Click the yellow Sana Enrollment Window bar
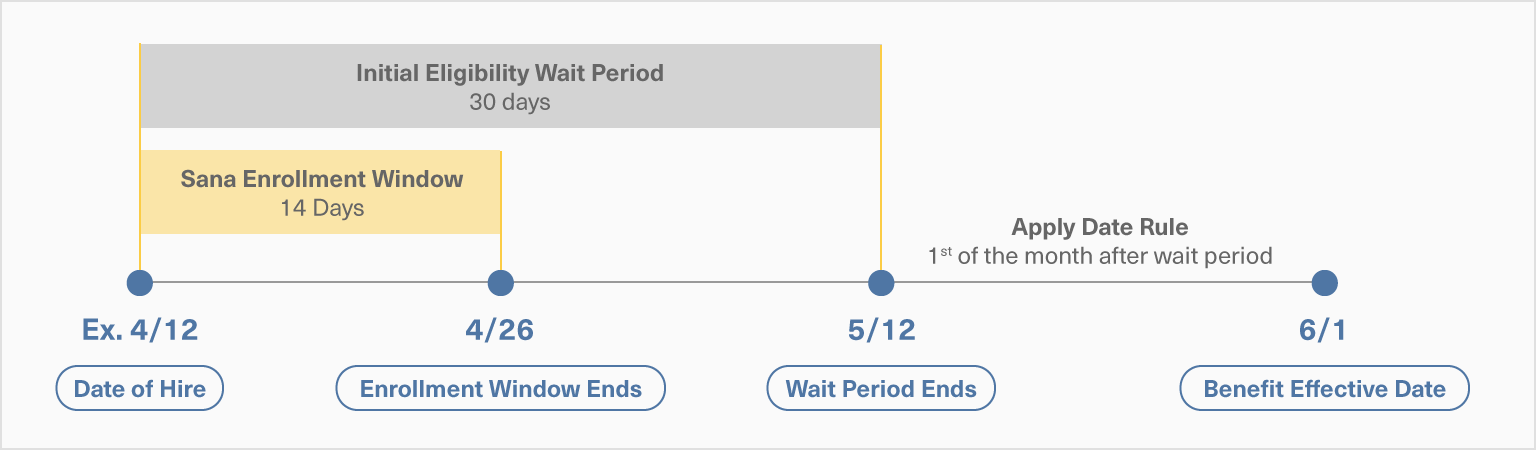This screenshot has width=1536, height=450. click(320, 192)
